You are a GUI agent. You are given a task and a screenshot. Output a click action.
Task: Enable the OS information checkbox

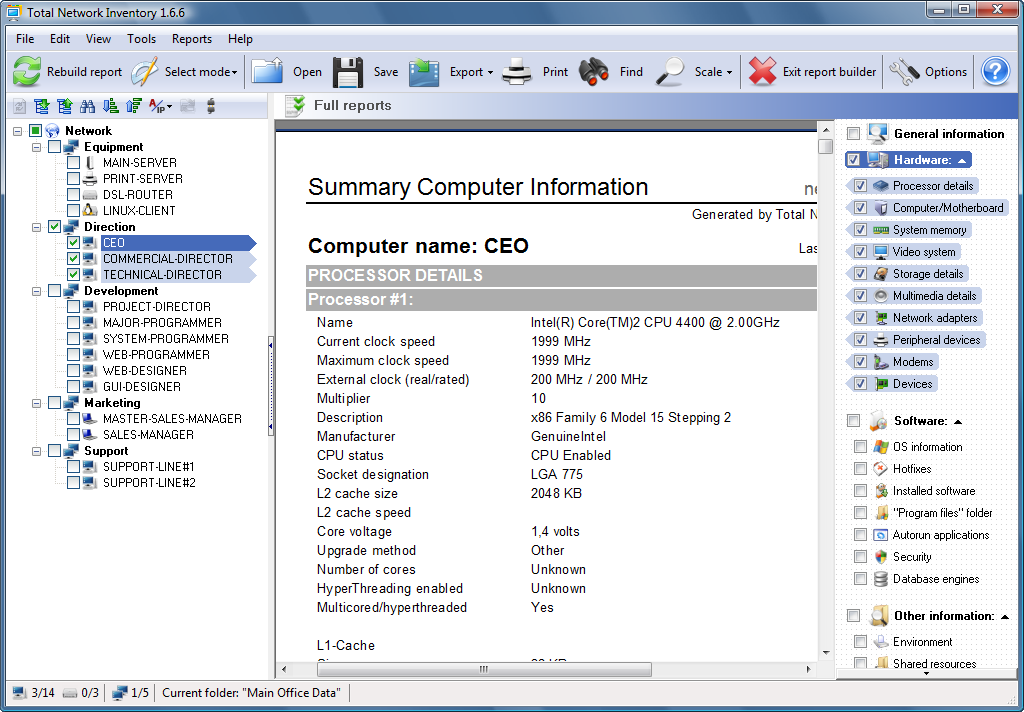[x=860, y=446]
